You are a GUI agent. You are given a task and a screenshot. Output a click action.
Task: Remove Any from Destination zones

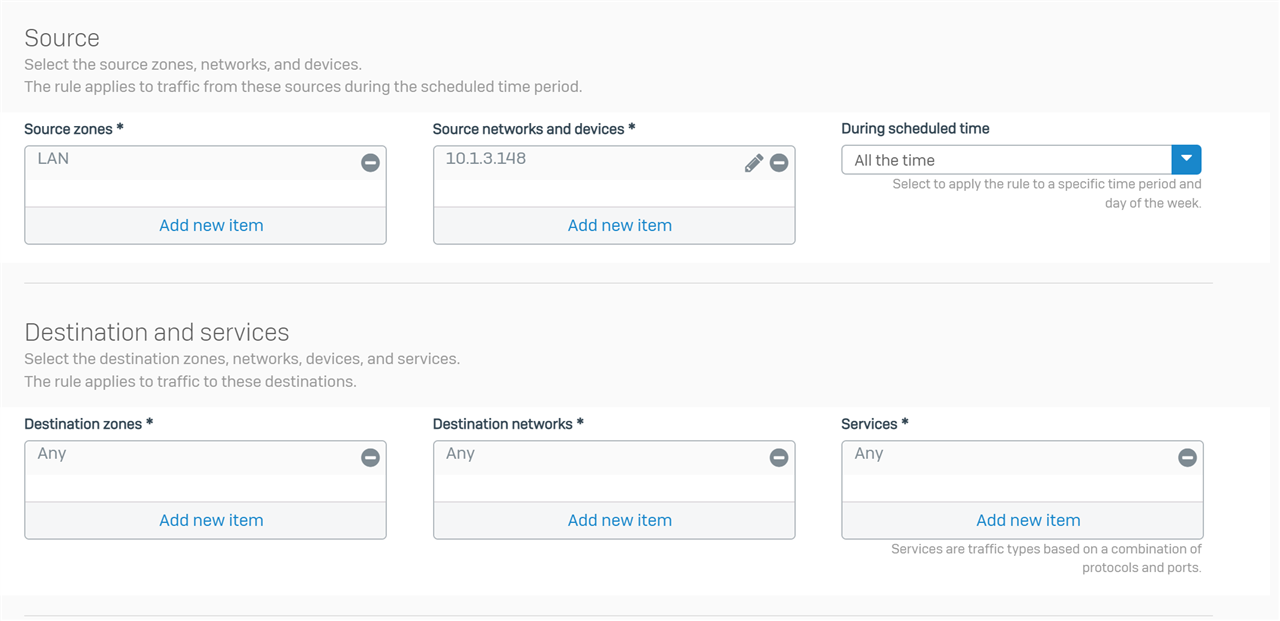[x=370, y=457]
